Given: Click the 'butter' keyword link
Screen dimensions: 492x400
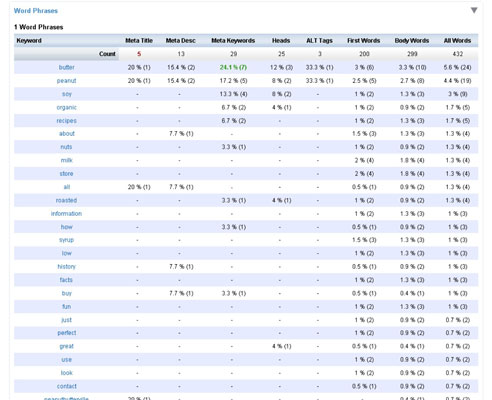Looking at the screenshot, I should (67, 67).
